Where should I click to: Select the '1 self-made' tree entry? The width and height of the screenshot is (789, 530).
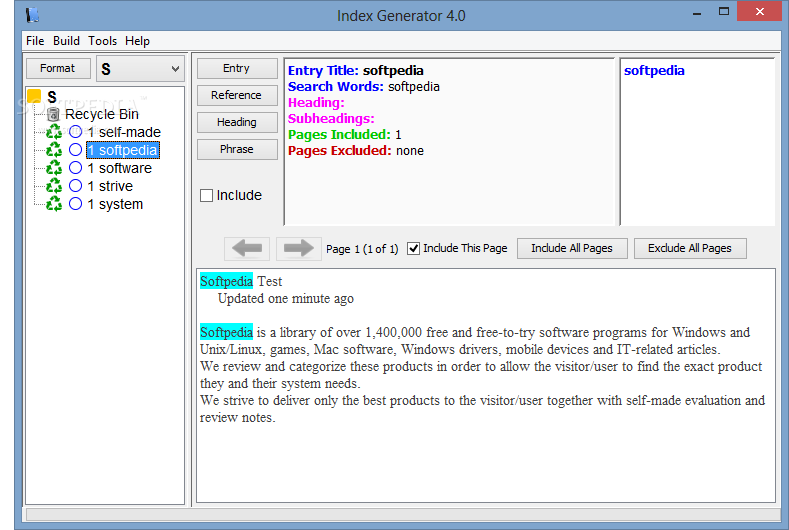pyautogui.click(x=124, y=132)
